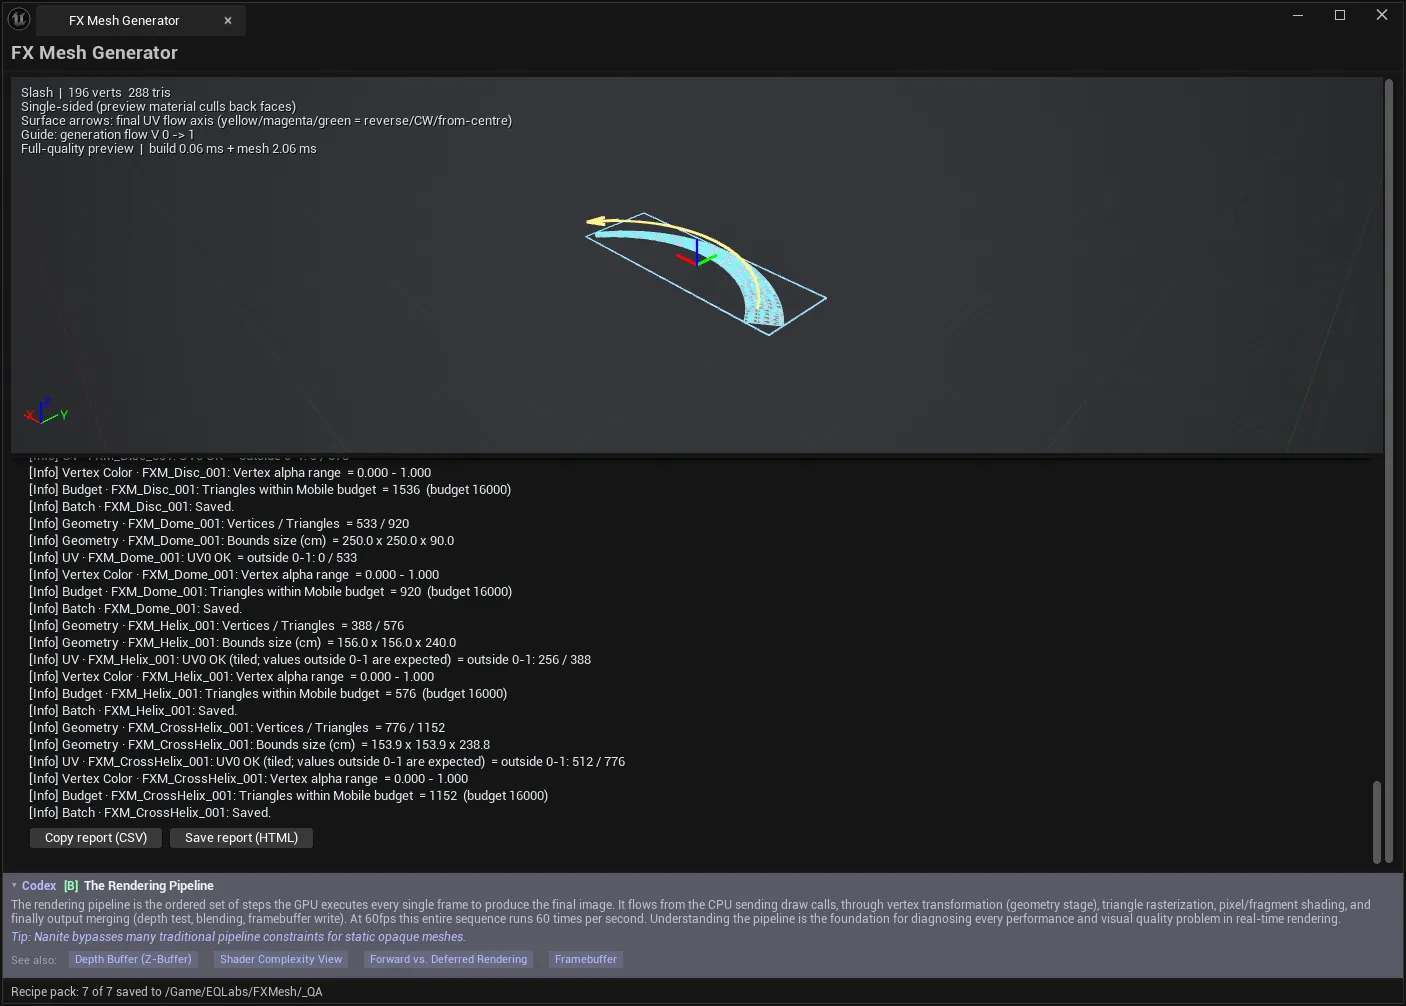This screenshot has width=1406, height=1006.
Task: Click the transform pivot gizmo on mesh
Action: [x=696, y=255]
